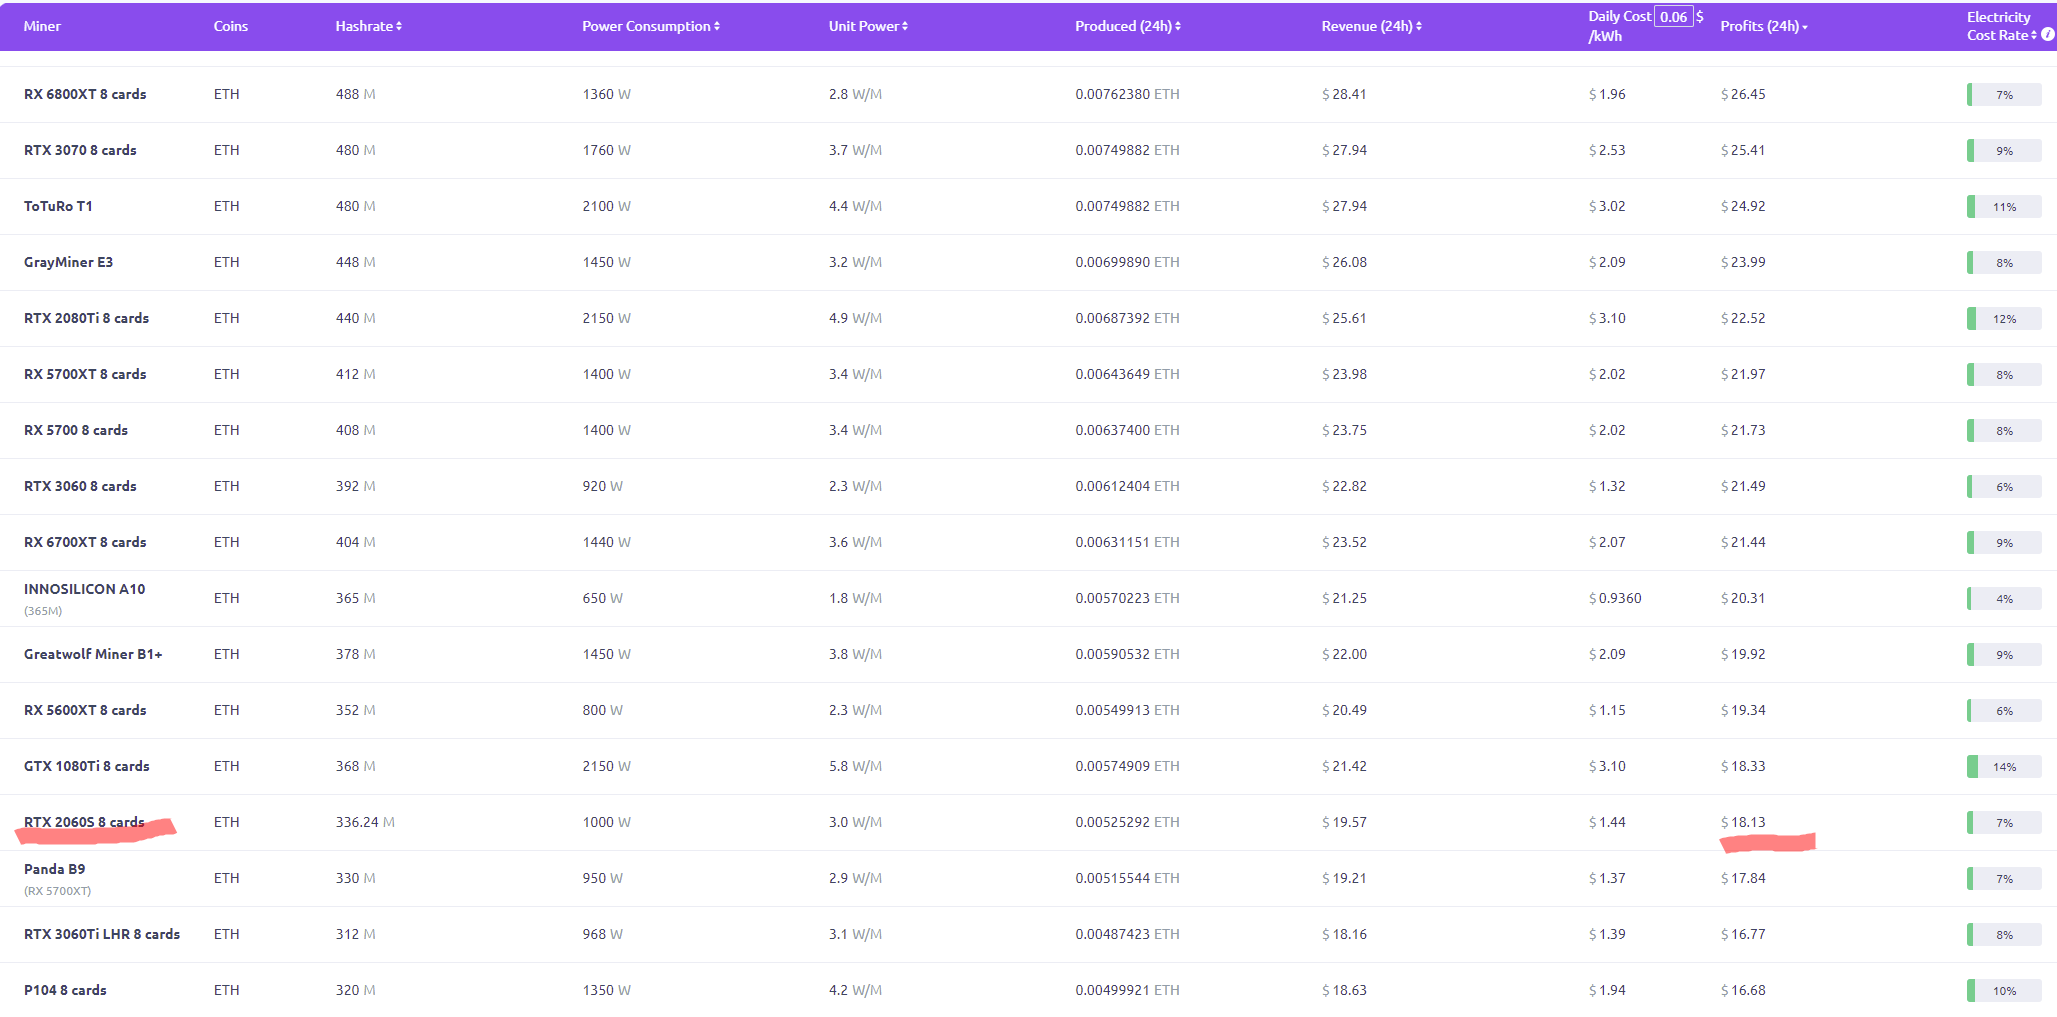The width and height of the screenshot is (2057, 1017).
Task: Open the RX 6800XT 8 cards miner
Action: [85, 94]
